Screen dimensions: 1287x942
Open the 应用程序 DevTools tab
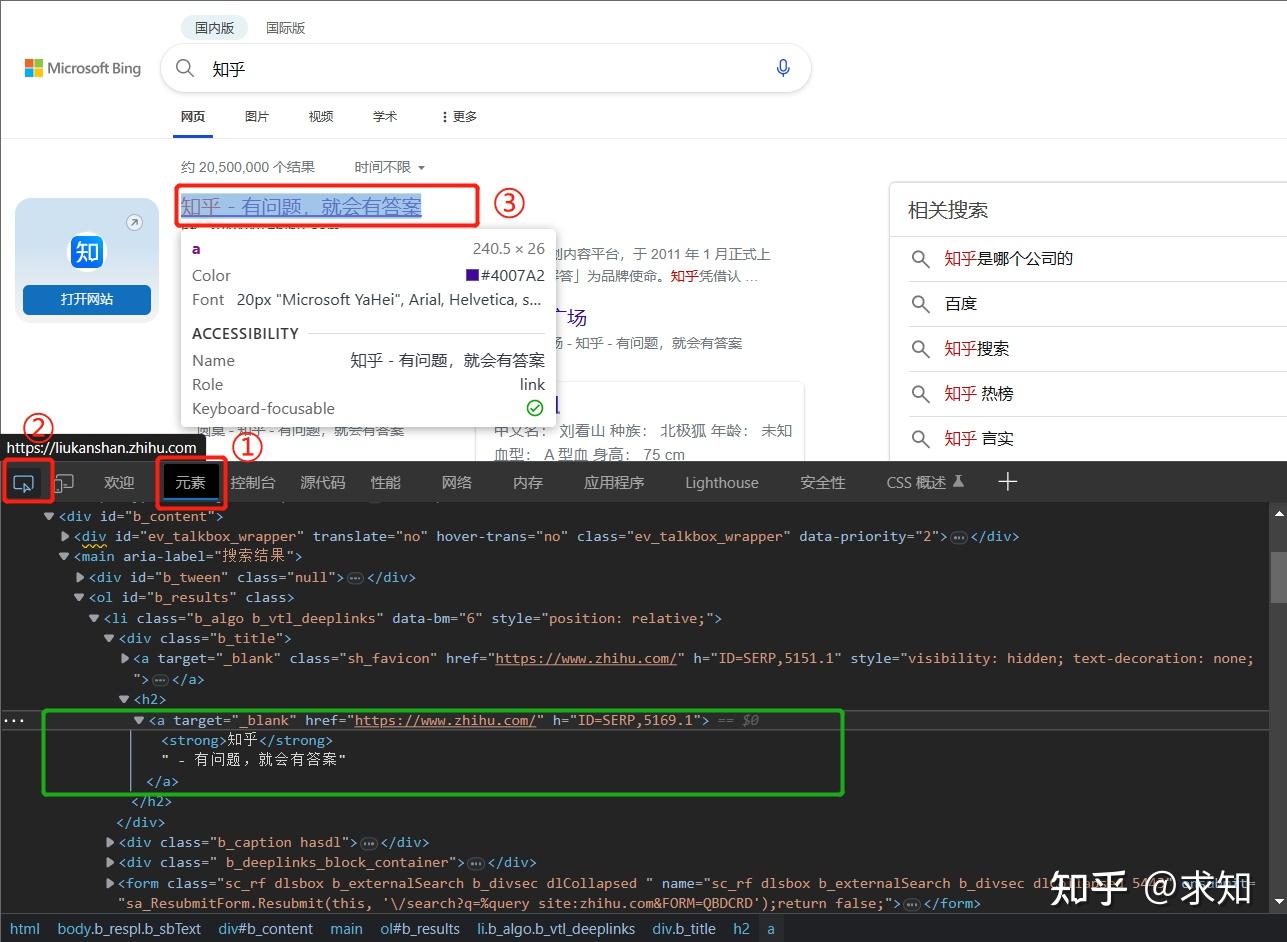coord(614,482)
